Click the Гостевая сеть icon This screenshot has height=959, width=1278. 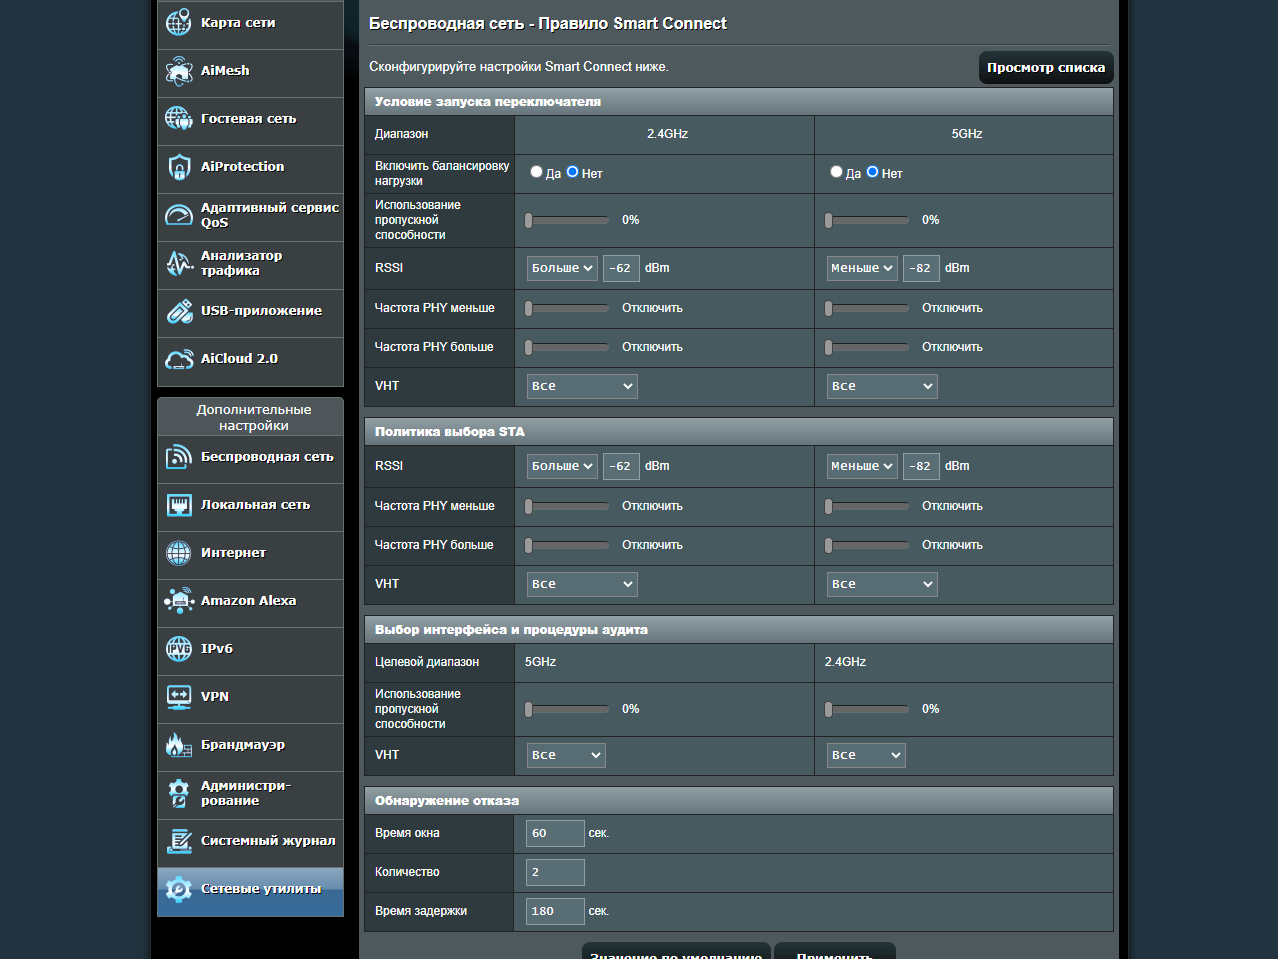(x=179, y=118)
